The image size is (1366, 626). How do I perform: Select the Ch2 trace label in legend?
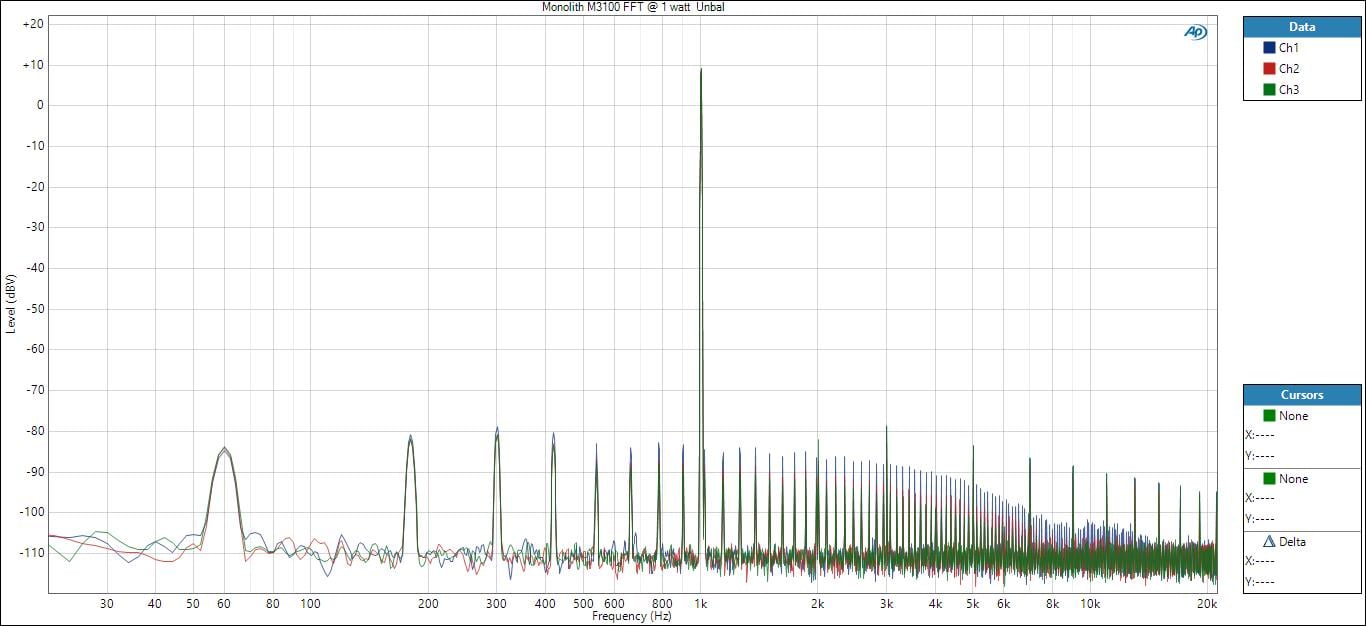[1289, 69]
